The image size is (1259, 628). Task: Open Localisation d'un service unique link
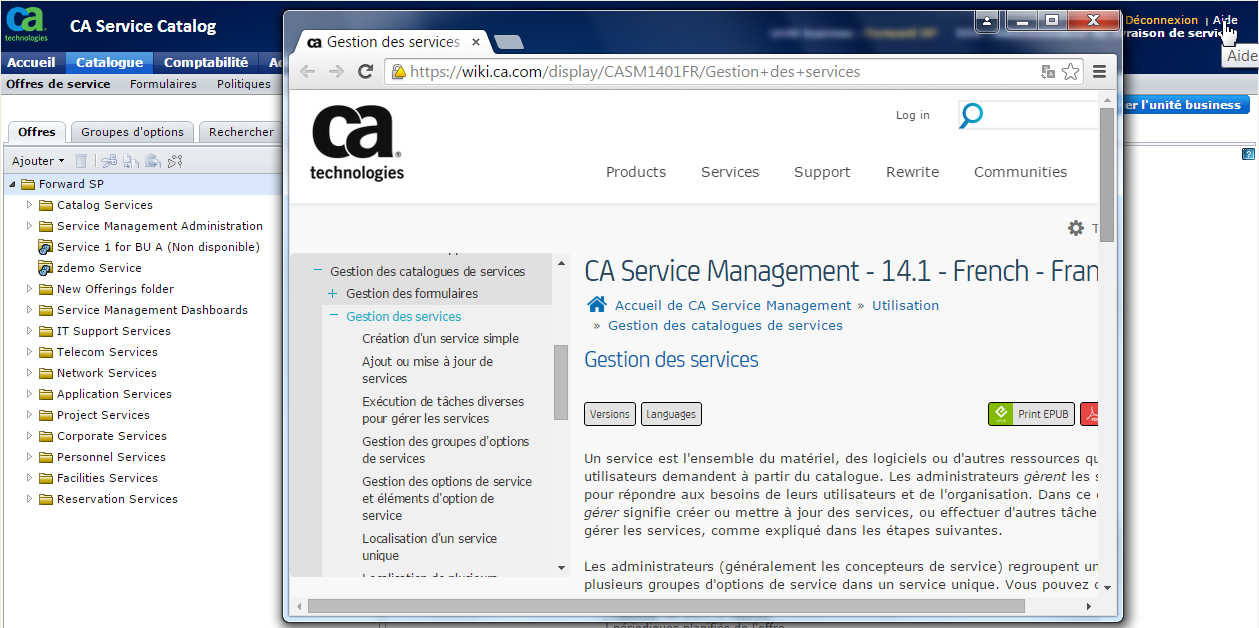click(429, 547)
